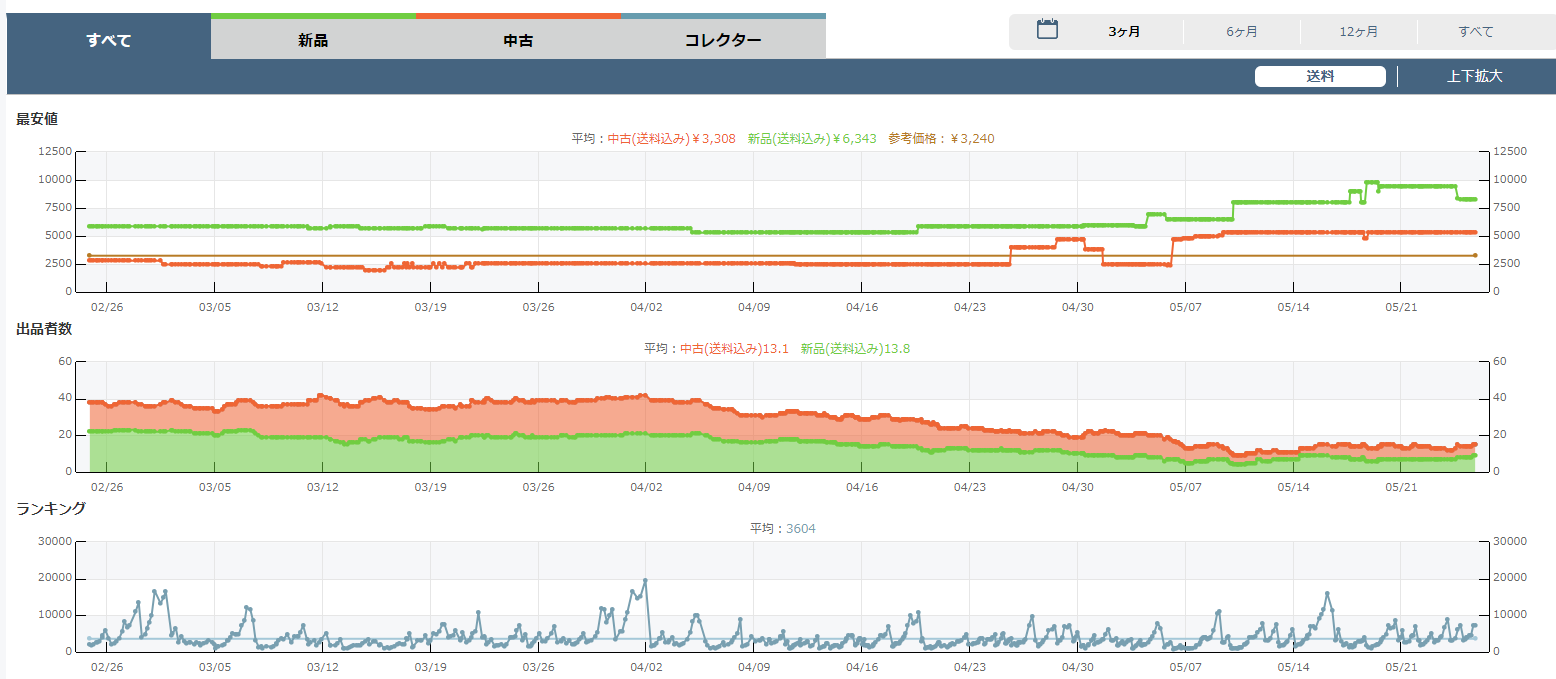
Task: Switch to the すべて tab
Action: 109,40
